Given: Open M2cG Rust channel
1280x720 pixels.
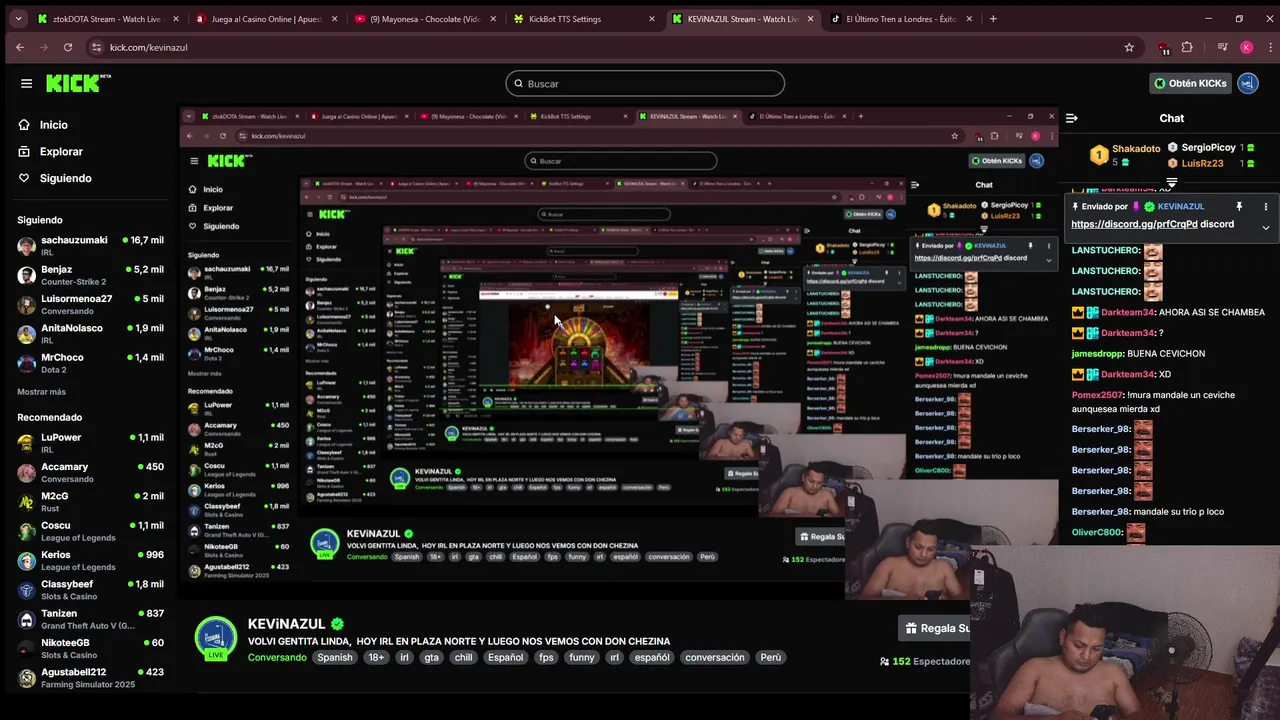Looking at the screenshot, I should pyautogui.click(x=90, y=502).
